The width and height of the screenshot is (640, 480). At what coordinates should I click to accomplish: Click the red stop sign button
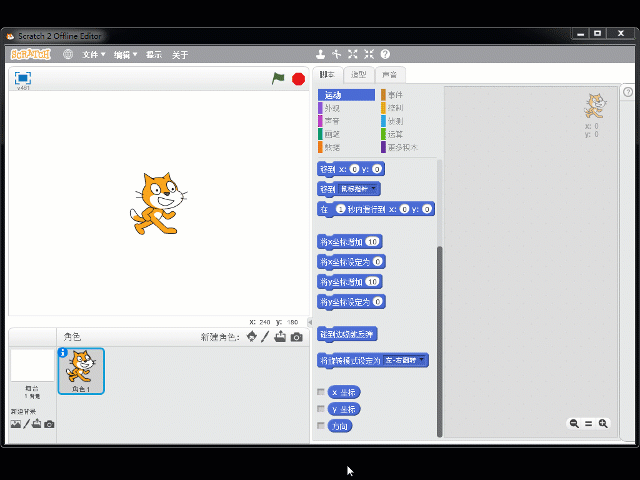click(298, 79)
